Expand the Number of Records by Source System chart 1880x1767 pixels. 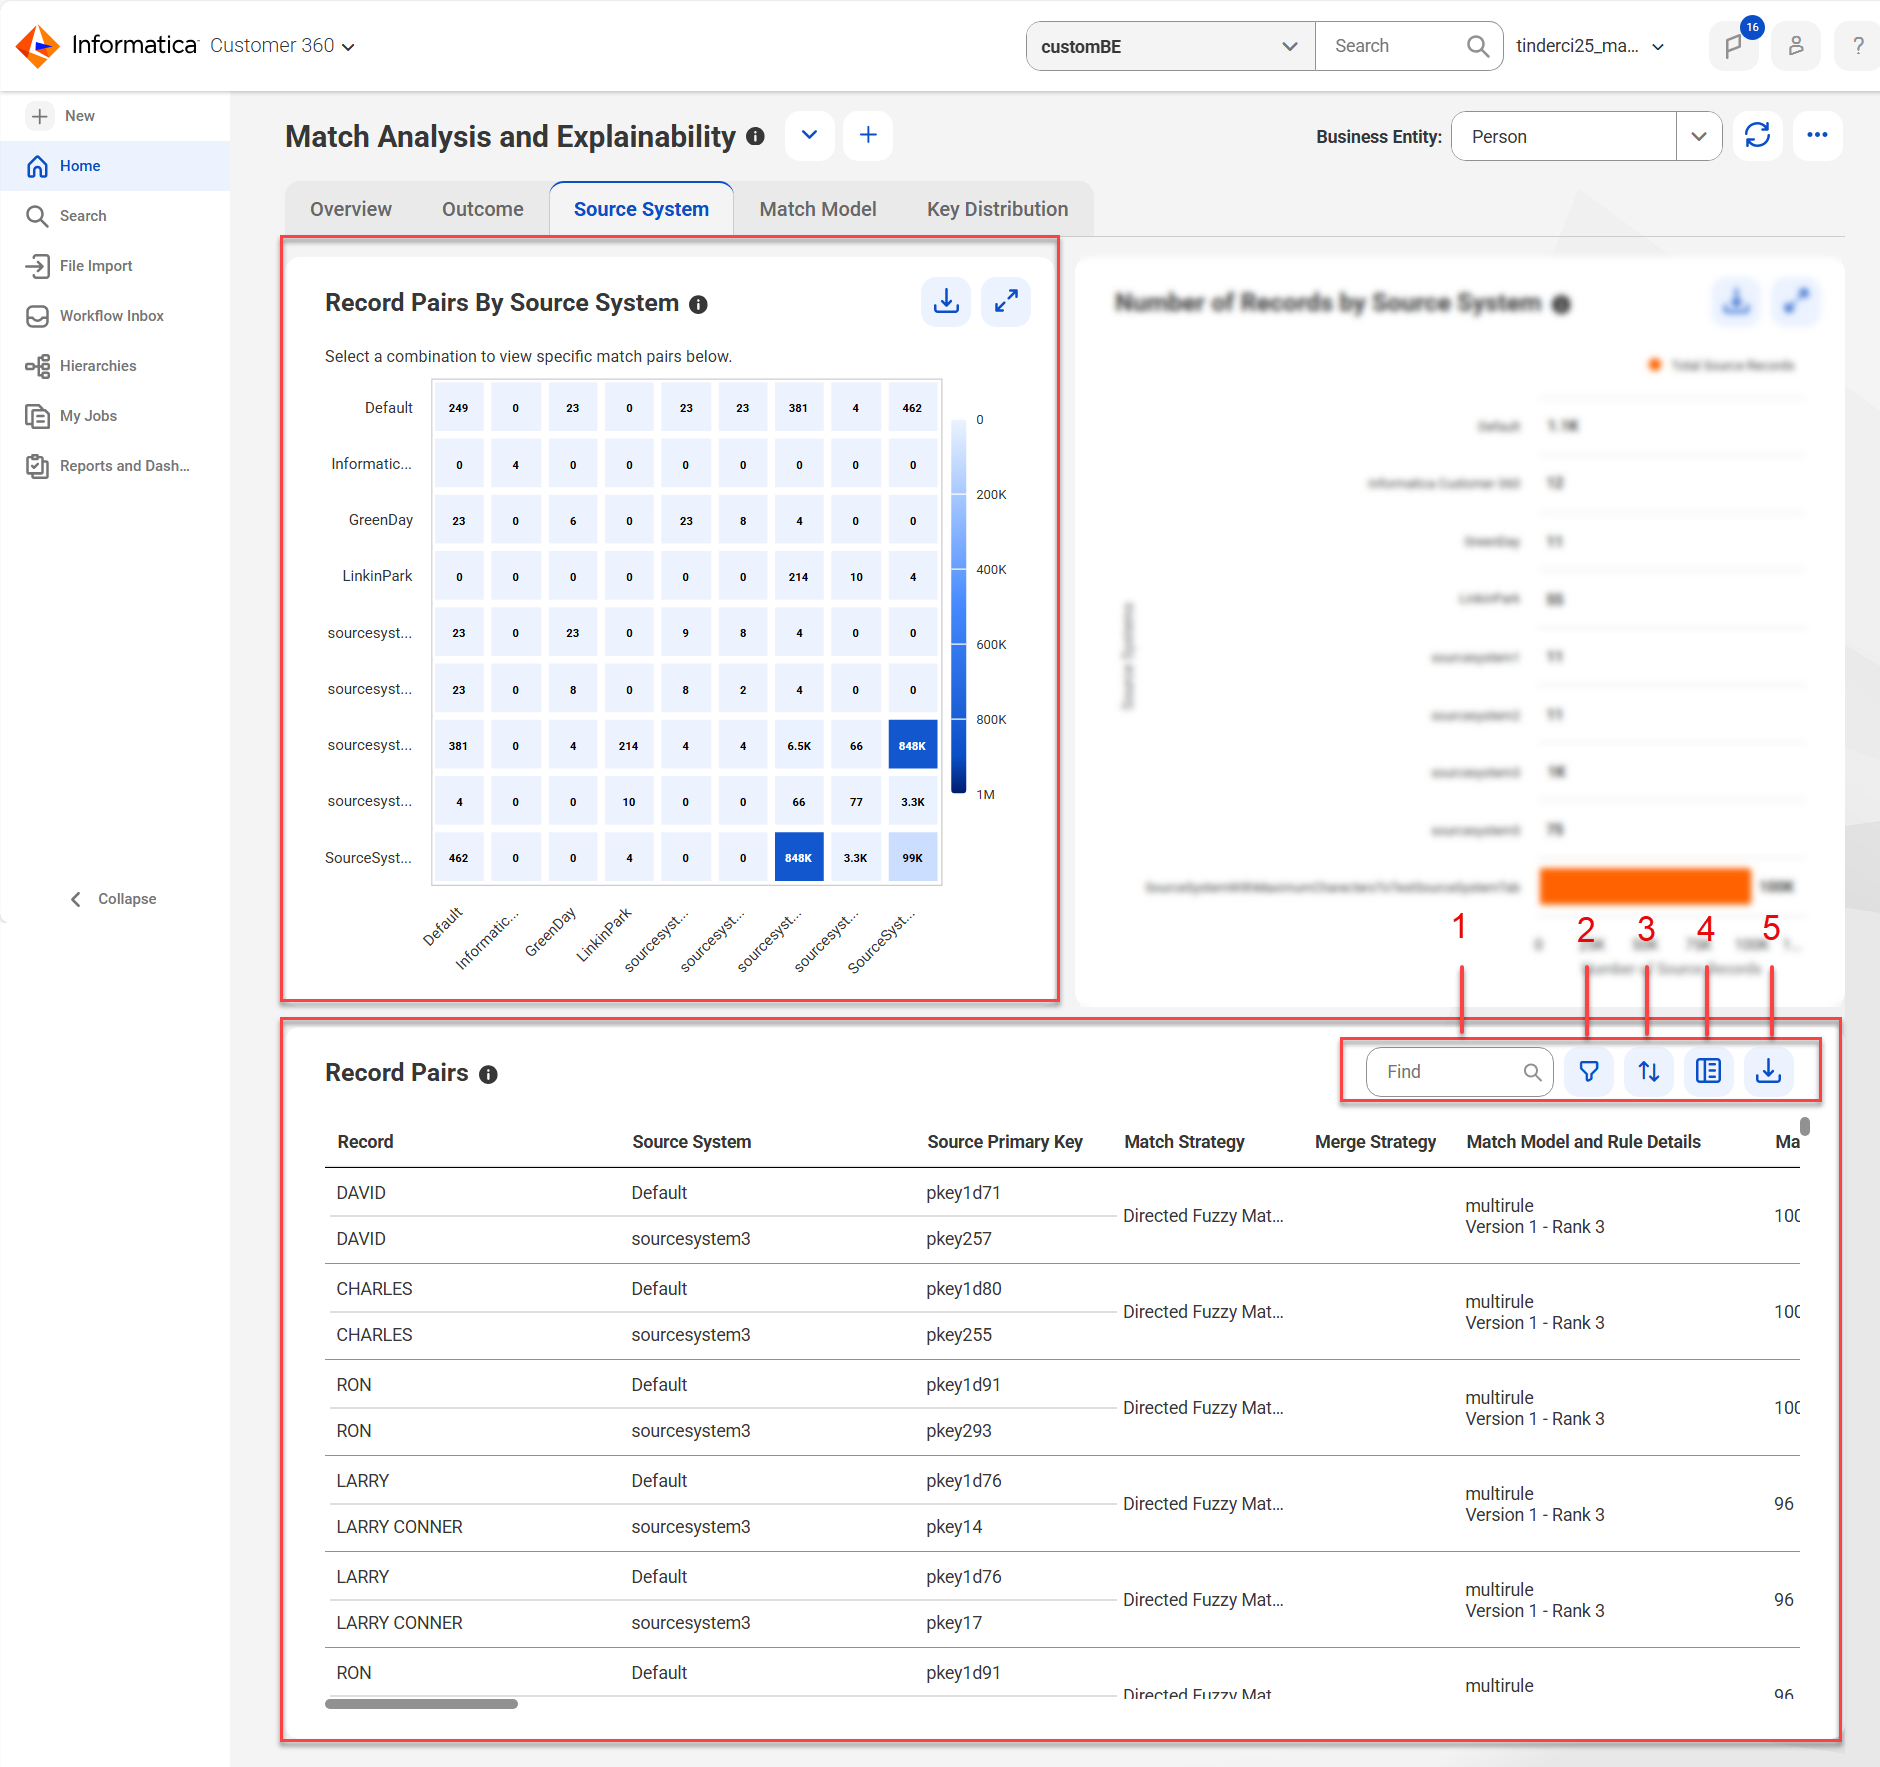pos(1796,301)
